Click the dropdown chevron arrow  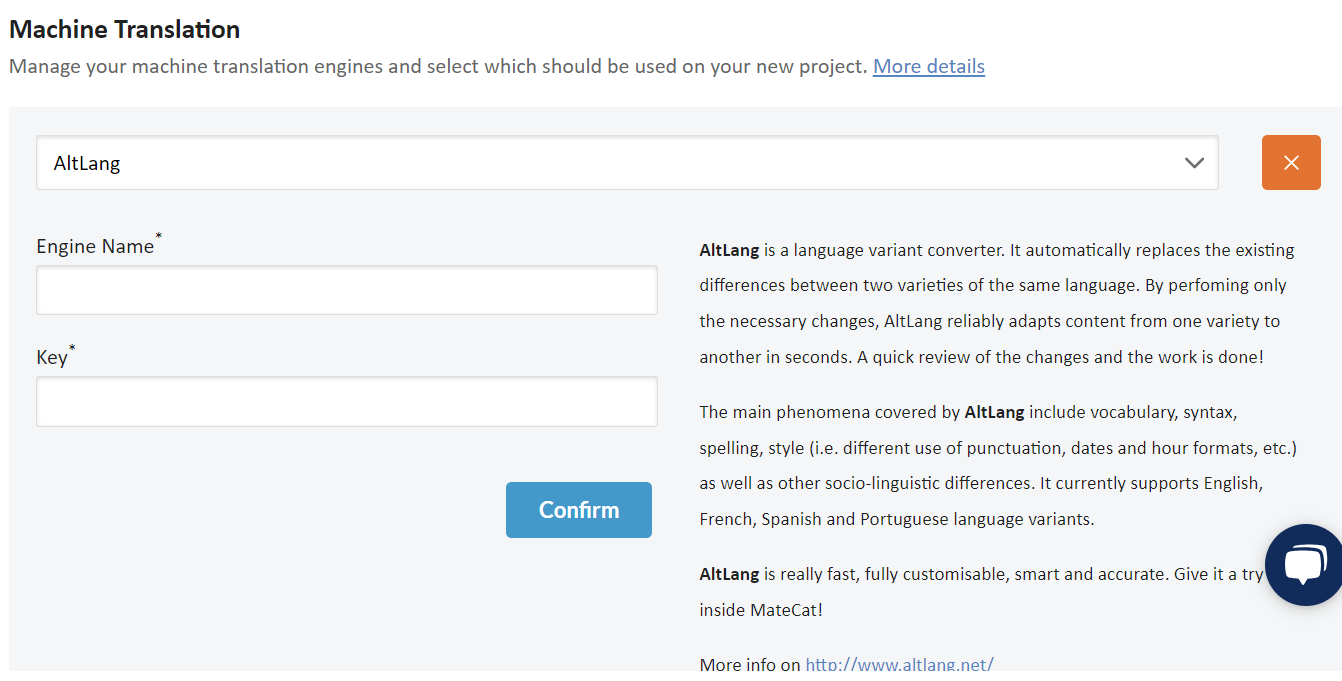(x=1194, y=163)
